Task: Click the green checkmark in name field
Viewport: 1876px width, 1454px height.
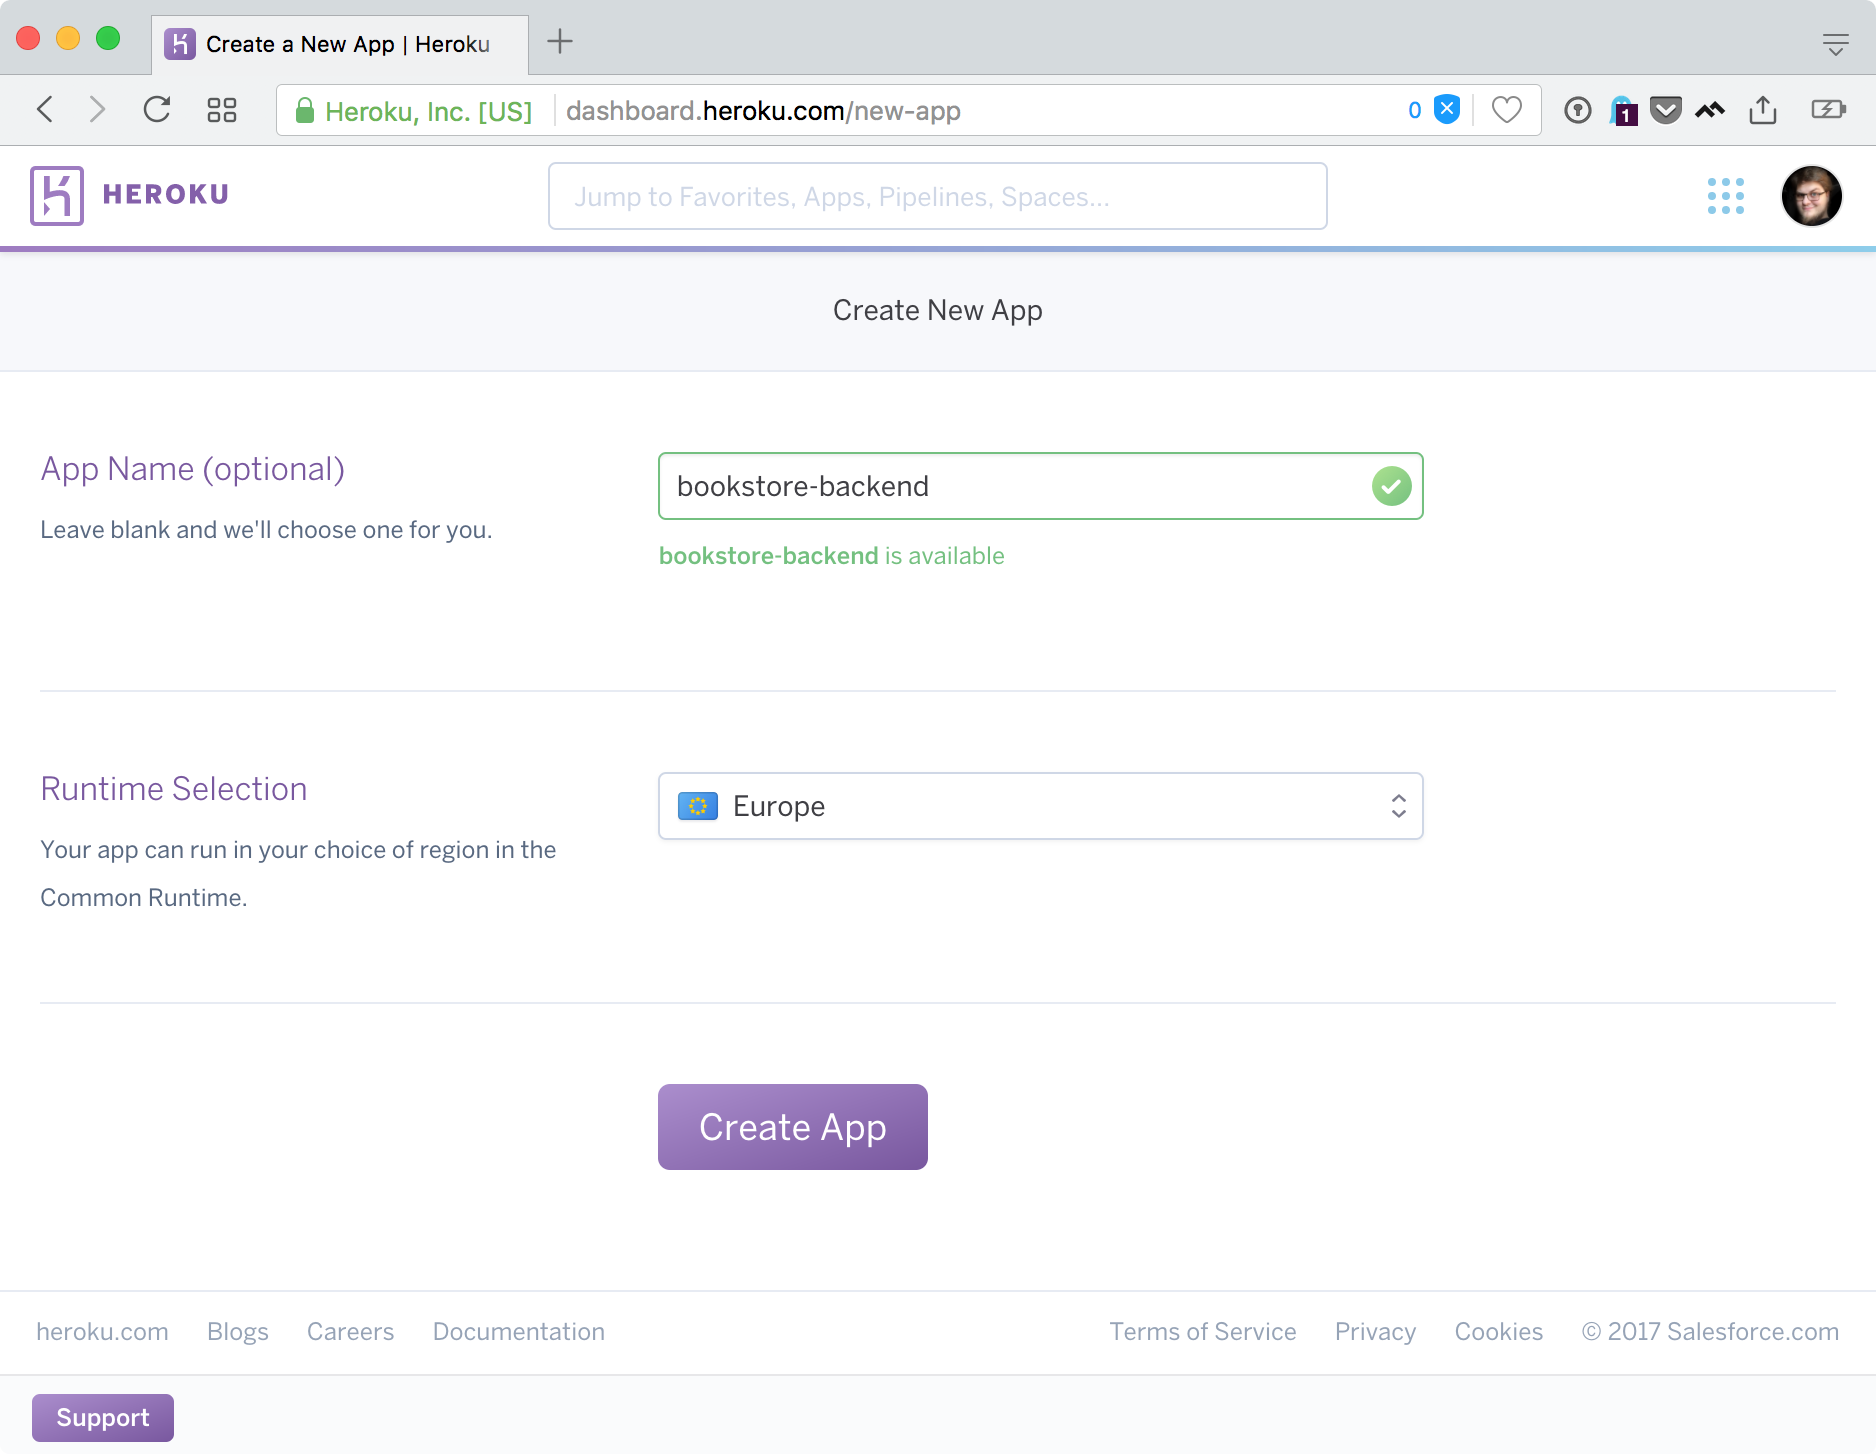Action: pos(1391,486)
